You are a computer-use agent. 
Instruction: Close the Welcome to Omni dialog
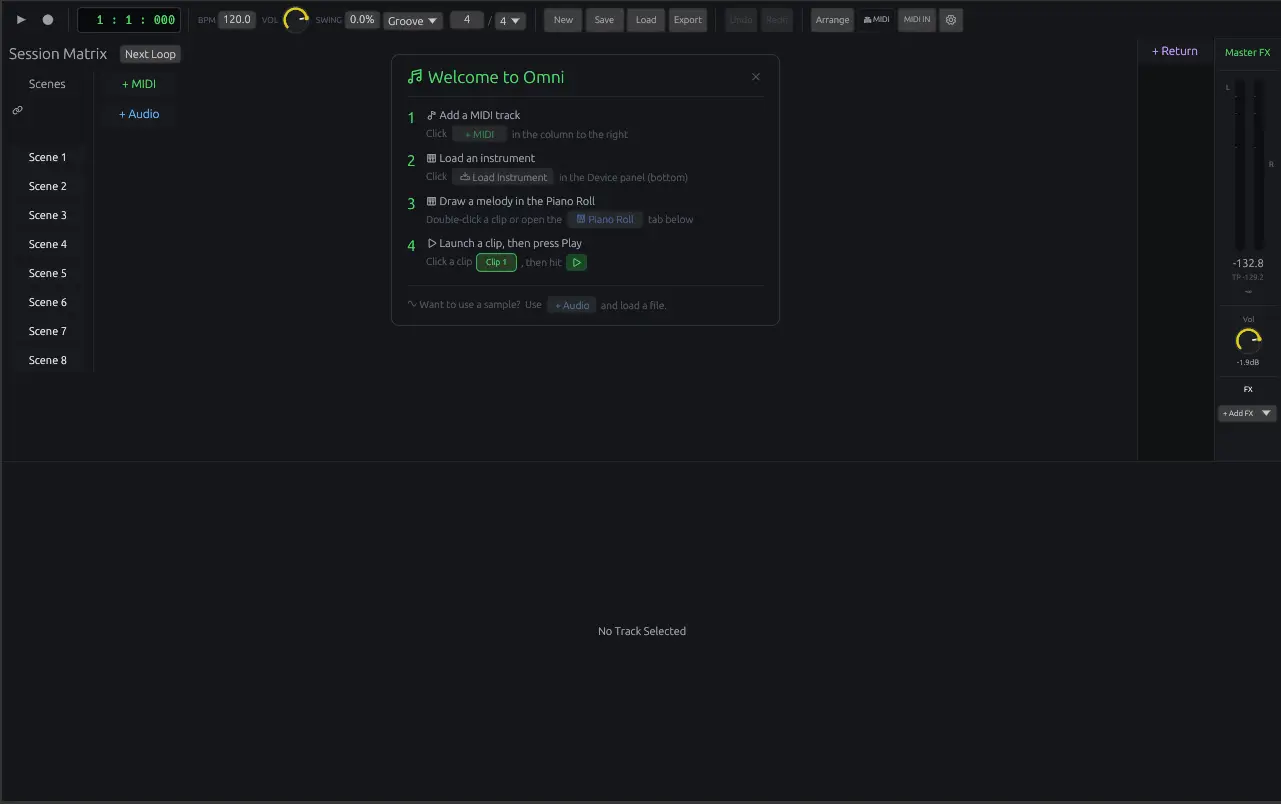[756, 77]
